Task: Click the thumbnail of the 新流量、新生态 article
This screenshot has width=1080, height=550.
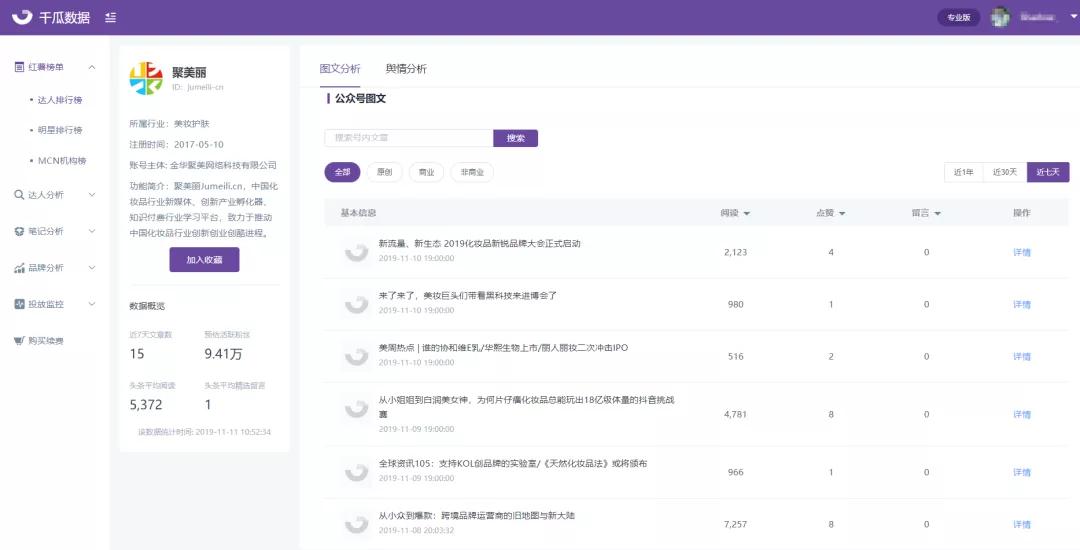Action: [357, 252]
